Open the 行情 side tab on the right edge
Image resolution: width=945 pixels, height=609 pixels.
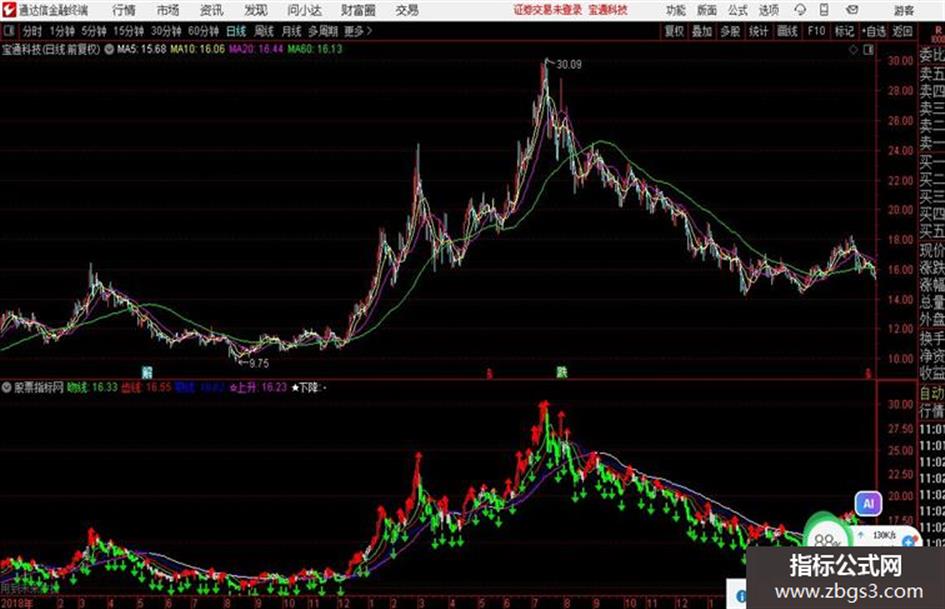click(932, 412)
